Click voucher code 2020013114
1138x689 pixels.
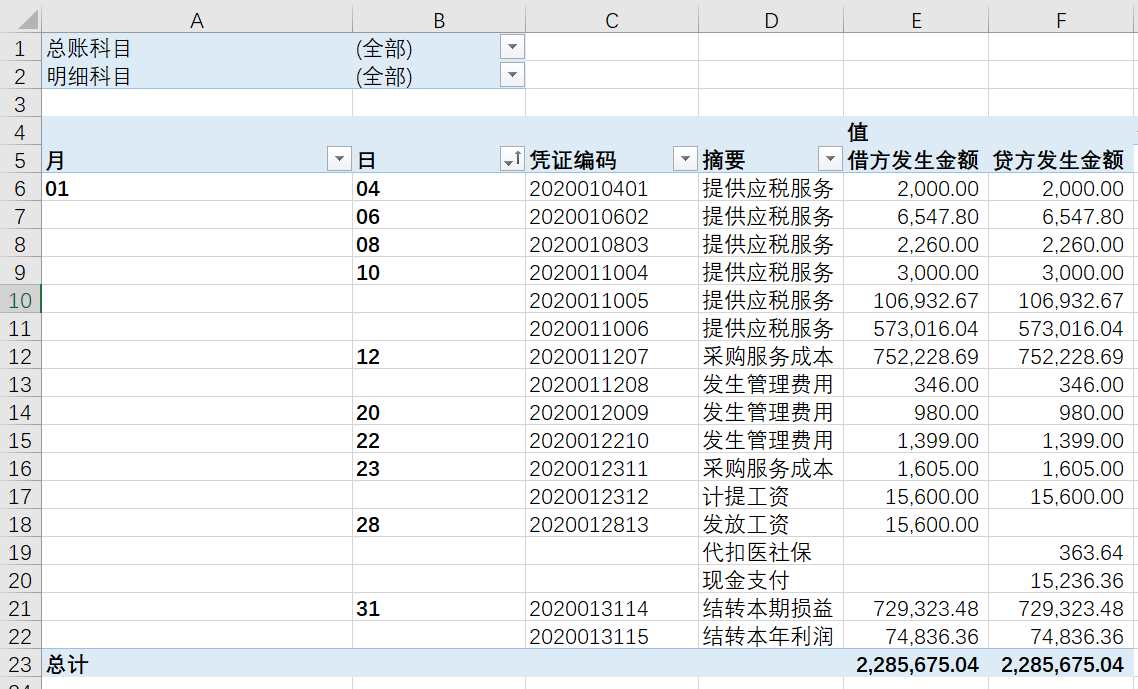pos(612,608)
